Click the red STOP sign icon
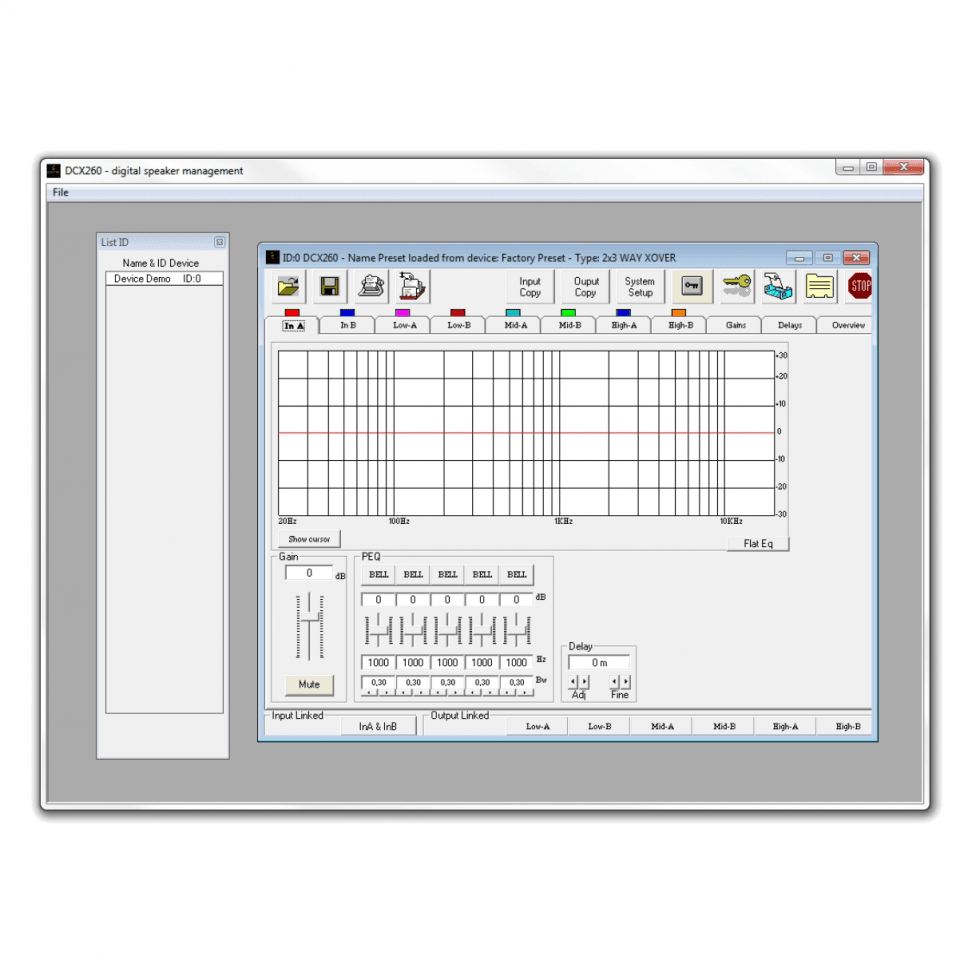 click(x=860, y=286)
